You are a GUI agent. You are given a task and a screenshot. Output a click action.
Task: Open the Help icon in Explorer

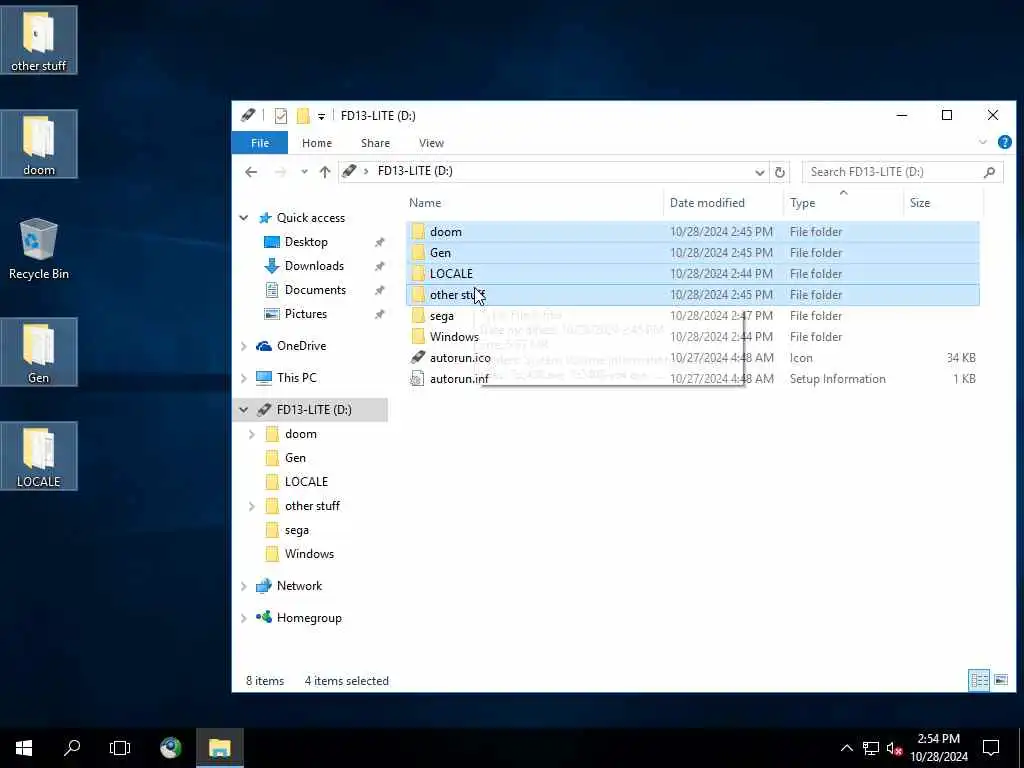(1004, 142)
